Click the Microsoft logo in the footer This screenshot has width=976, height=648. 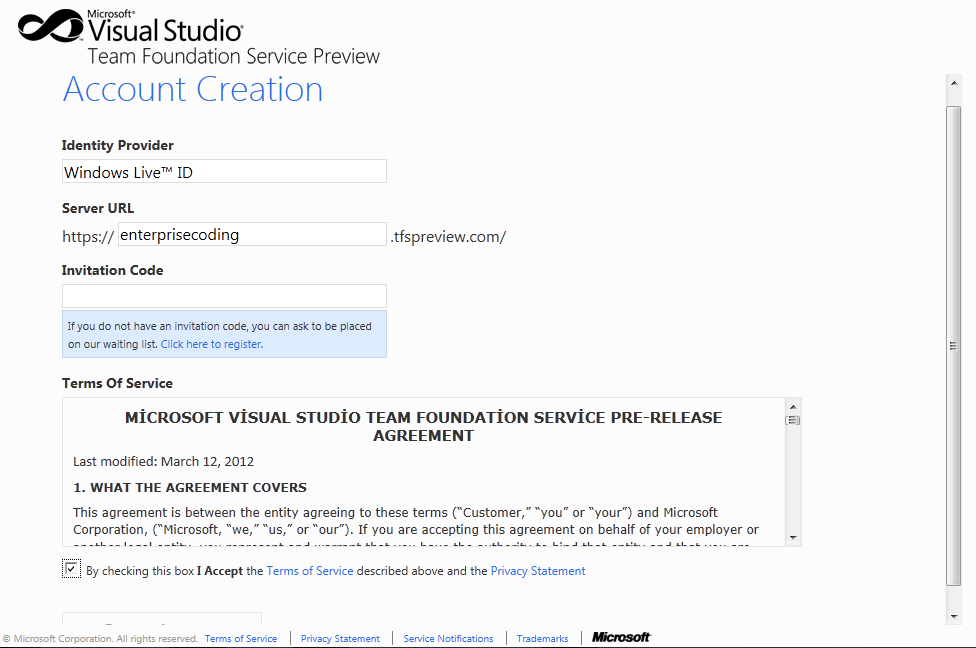pos(621,637)
